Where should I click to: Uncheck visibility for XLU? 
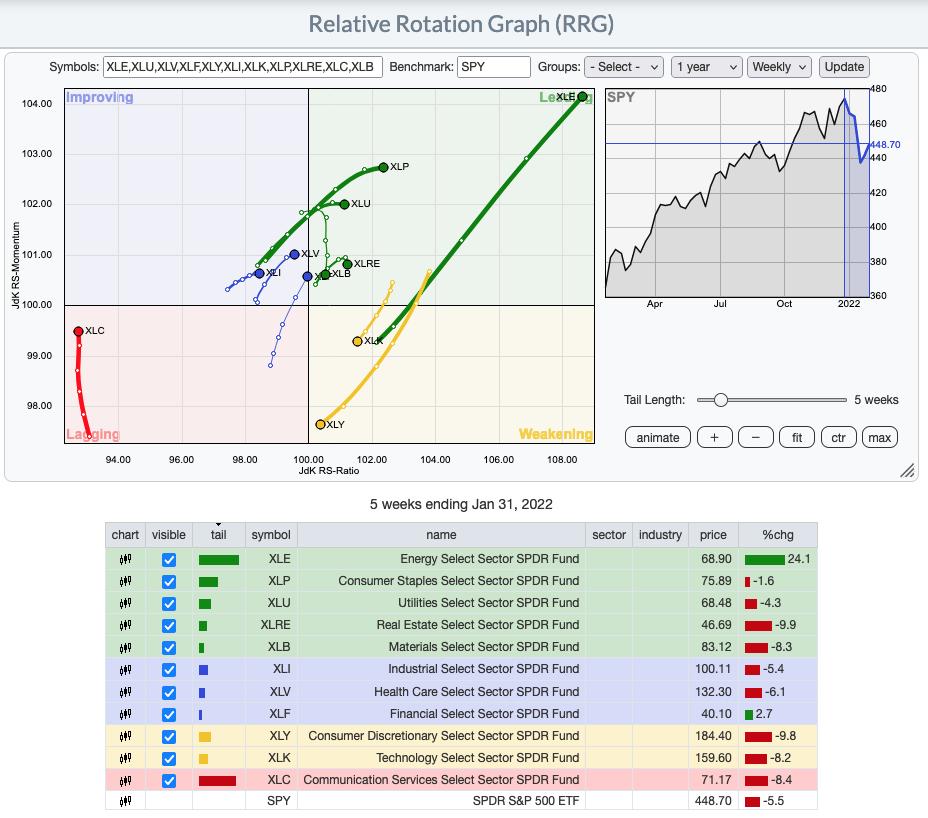click(169, 603)
